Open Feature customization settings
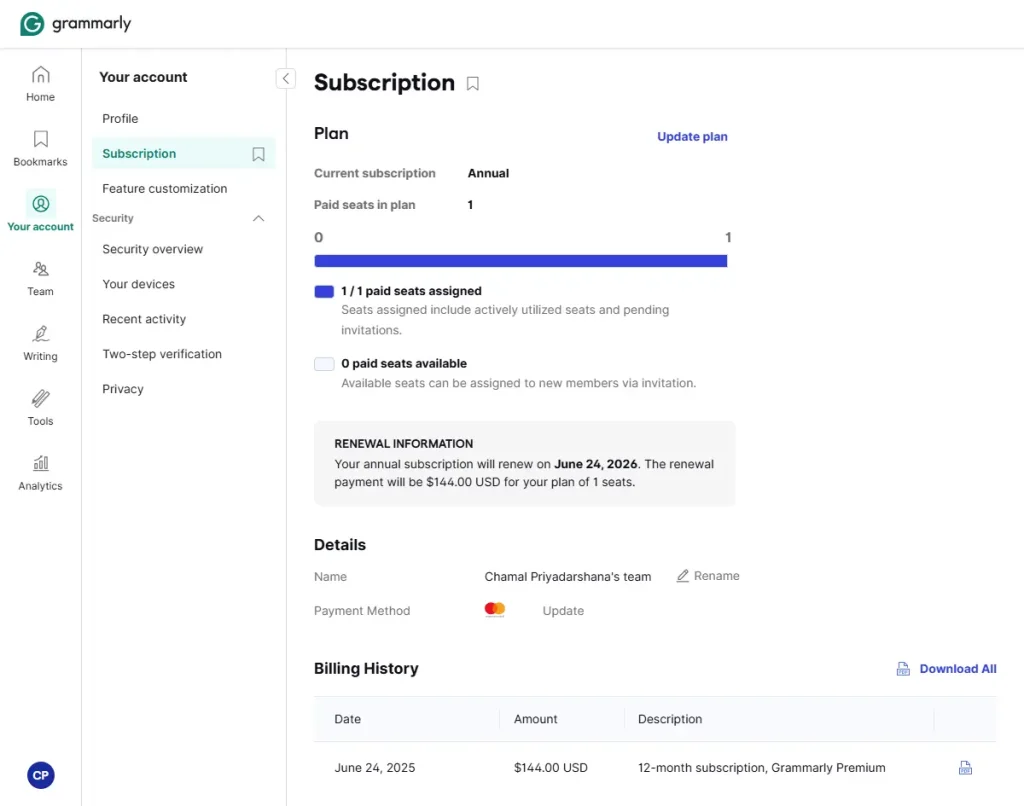 point(165,189)
